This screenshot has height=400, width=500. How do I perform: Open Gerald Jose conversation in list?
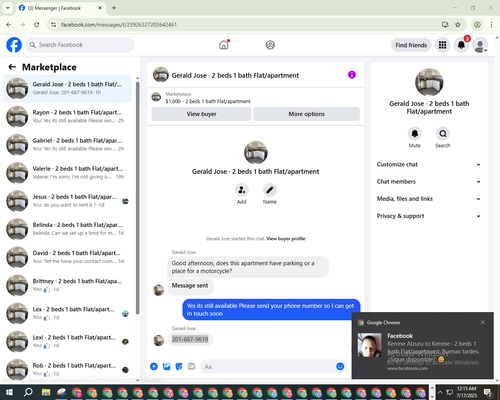(67, 89)
